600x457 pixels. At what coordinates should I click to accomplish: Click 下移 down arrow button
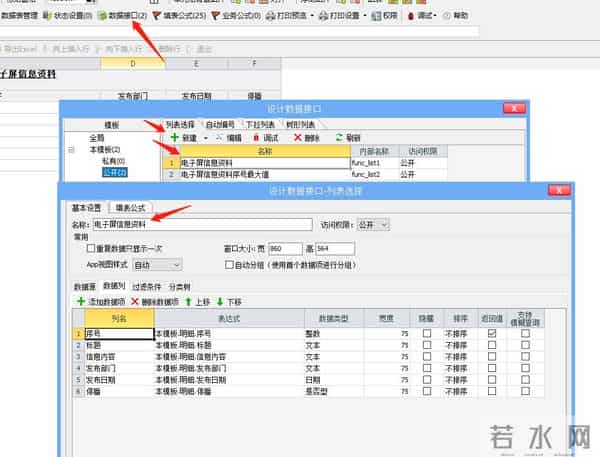229,302
